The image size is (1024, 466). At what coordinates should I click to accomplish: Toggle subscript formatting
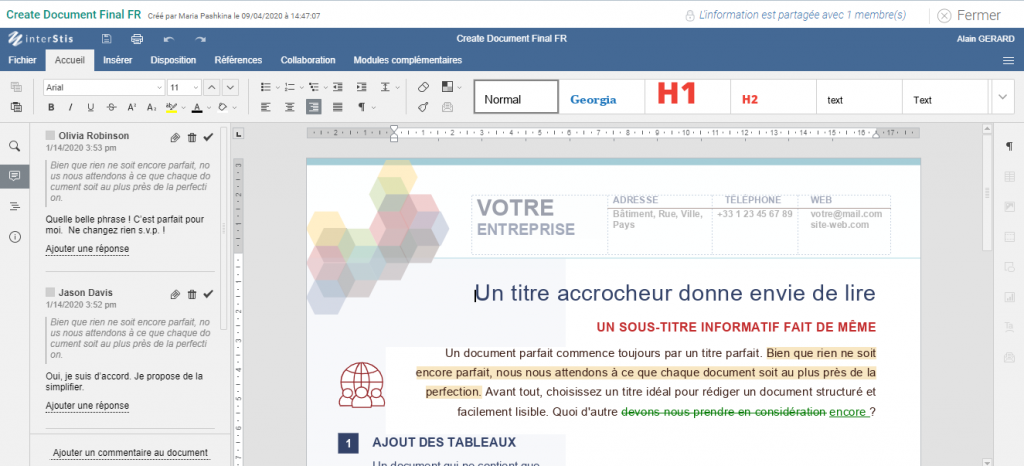[152, 107]
